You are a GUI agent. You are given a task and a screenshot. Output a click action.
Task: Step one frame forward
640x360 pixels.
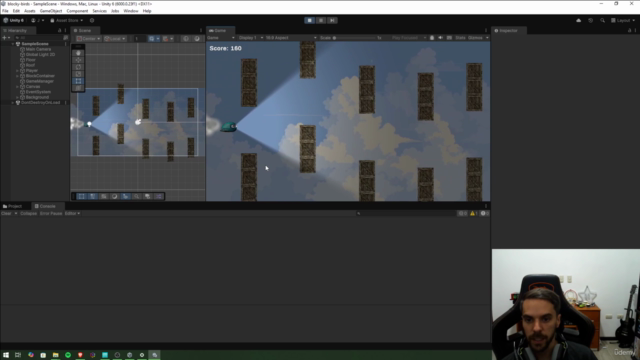pos(332,20)
